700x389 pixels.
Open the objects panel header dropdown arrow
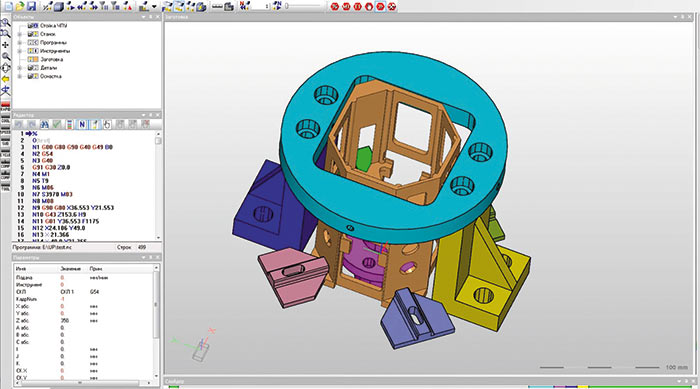(x=144, y=17)
